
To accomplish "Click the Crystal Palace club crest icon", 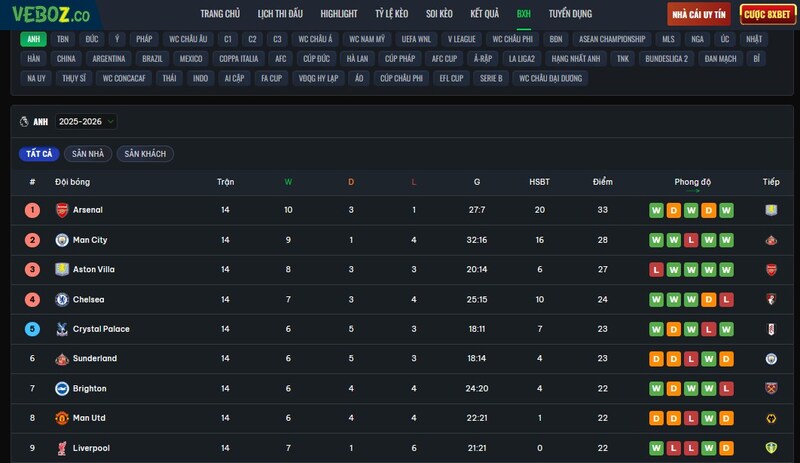I will 62,329.
